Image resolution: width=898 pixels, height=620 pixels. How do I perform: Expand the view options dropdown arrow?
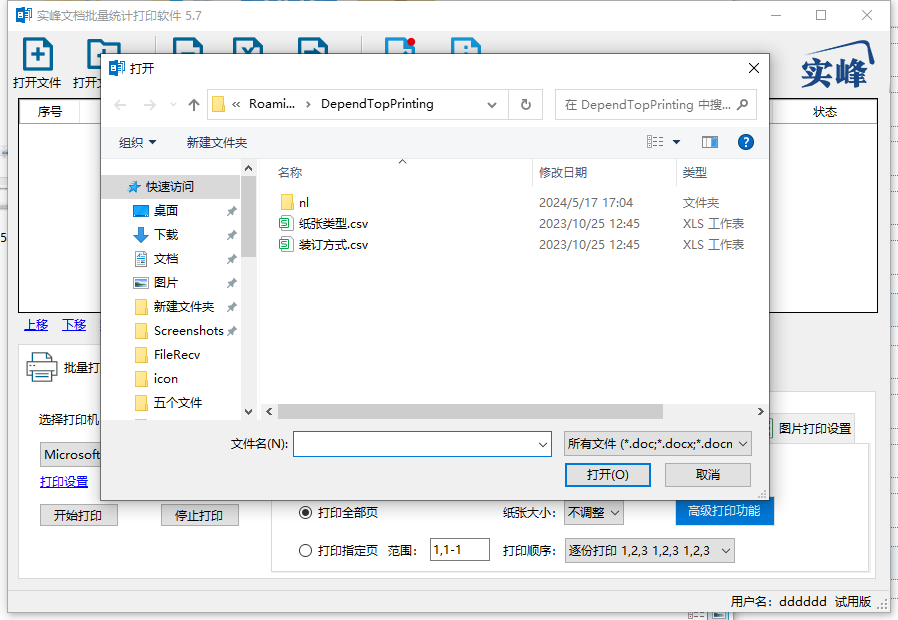(x=676, y=141)
